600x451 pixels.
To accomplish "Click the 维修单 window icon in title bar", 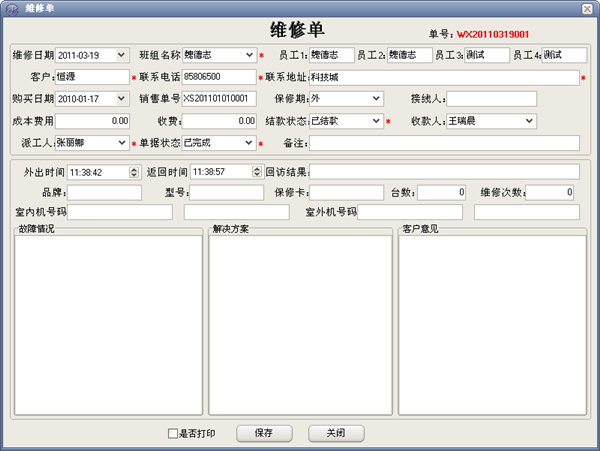I will (x=10, y=8).
